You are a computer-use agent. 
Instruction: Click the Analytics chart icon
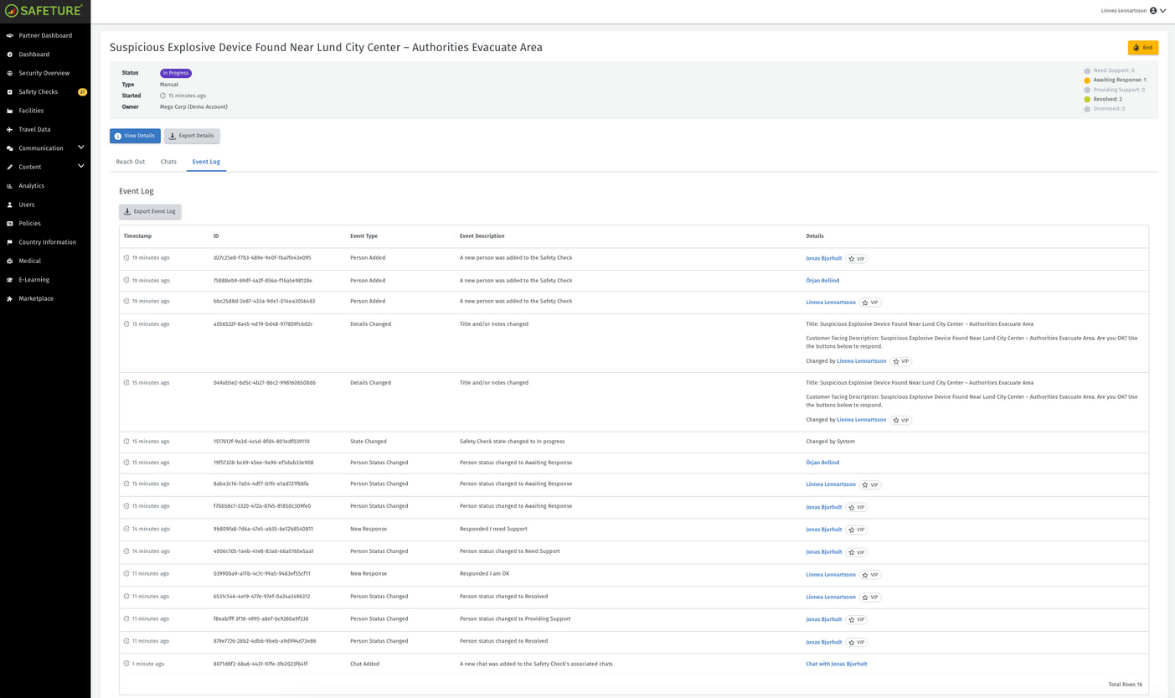click(x=10, y=186)
